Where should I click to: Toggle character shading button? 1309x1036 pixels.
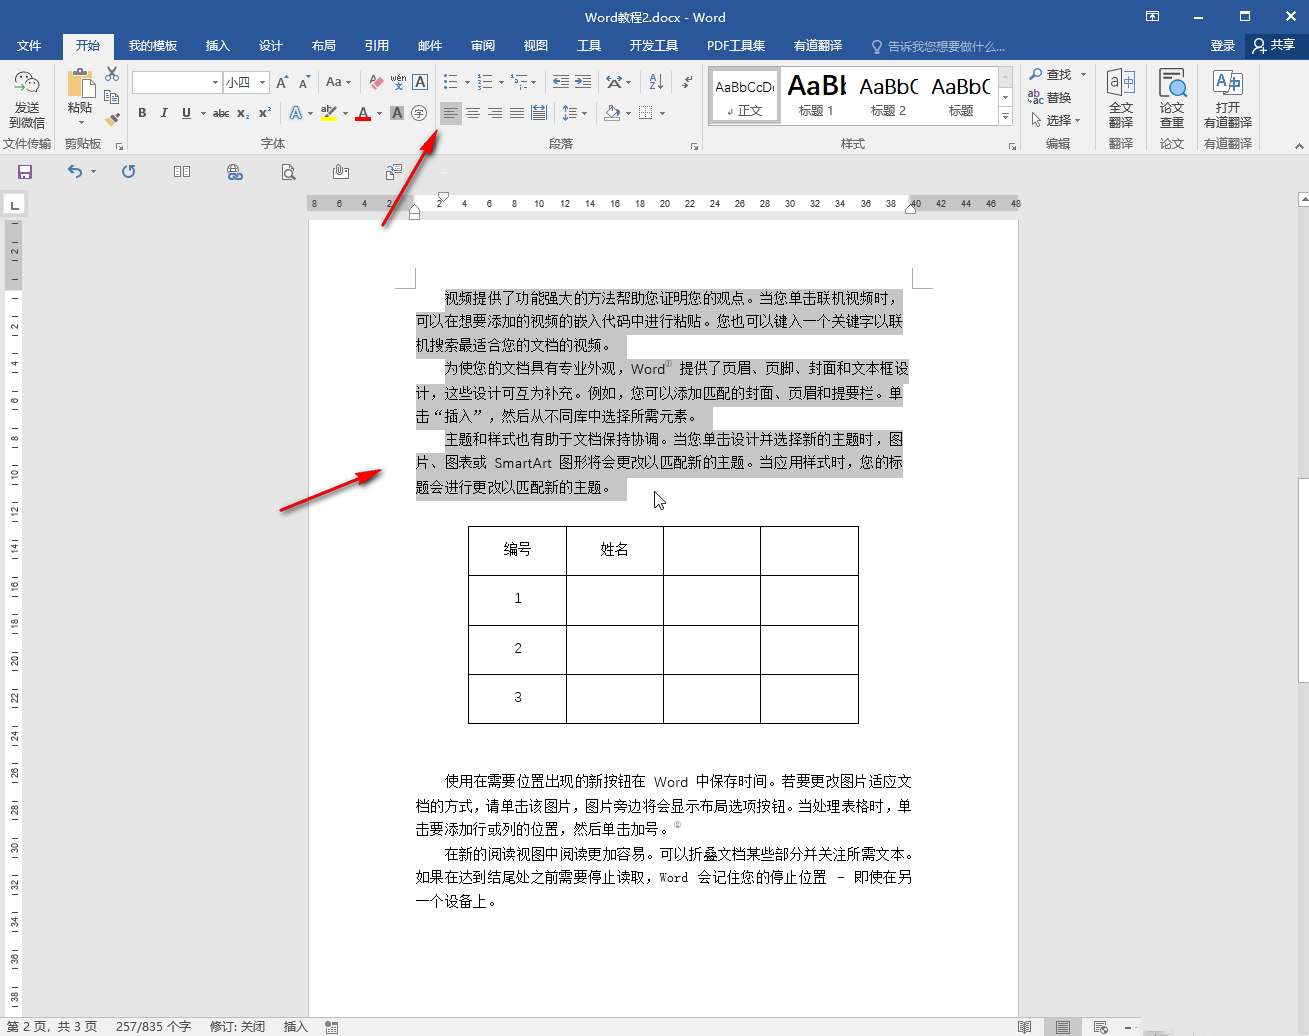click(x=397, y=113)
